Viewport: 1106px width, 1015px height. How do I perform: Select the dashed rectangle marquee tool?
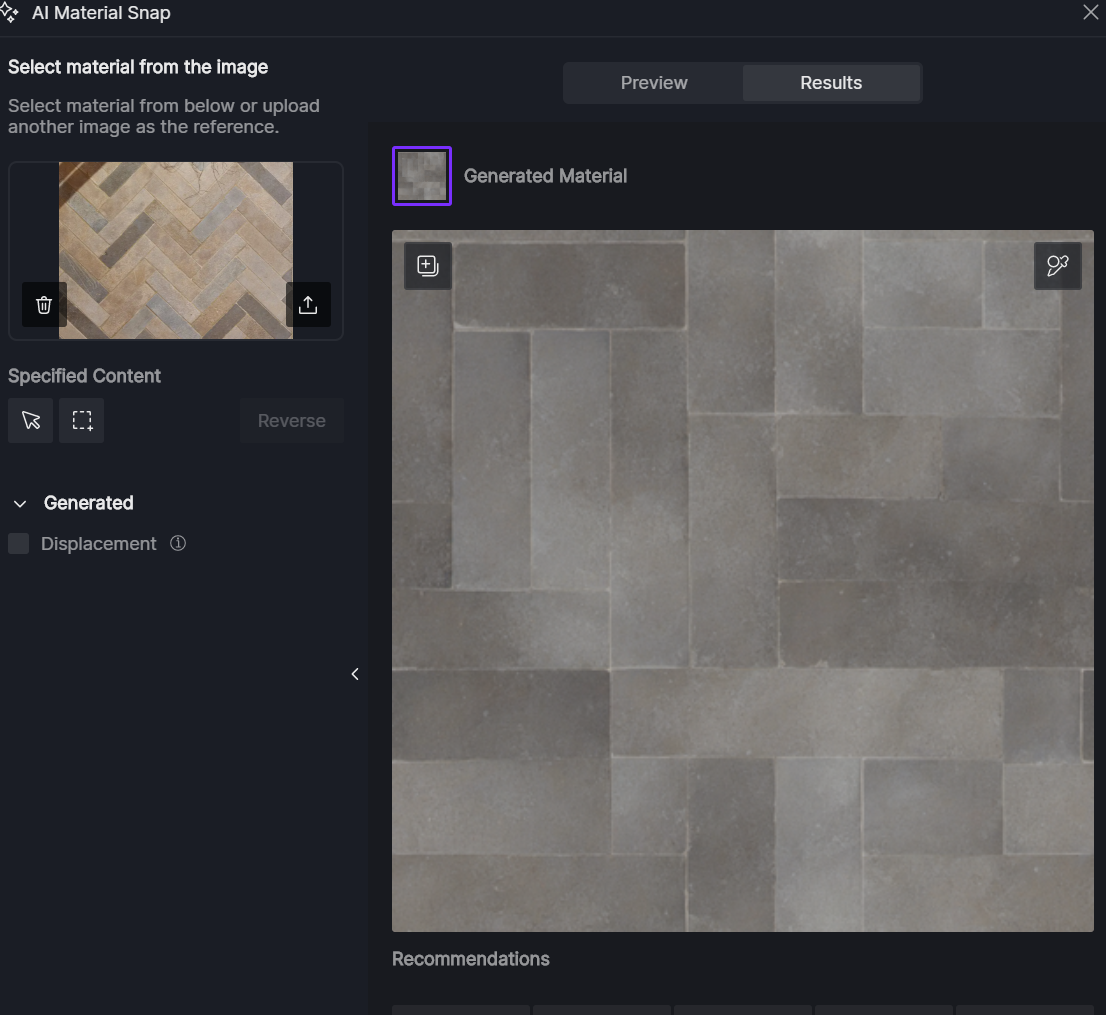[82, 420]
